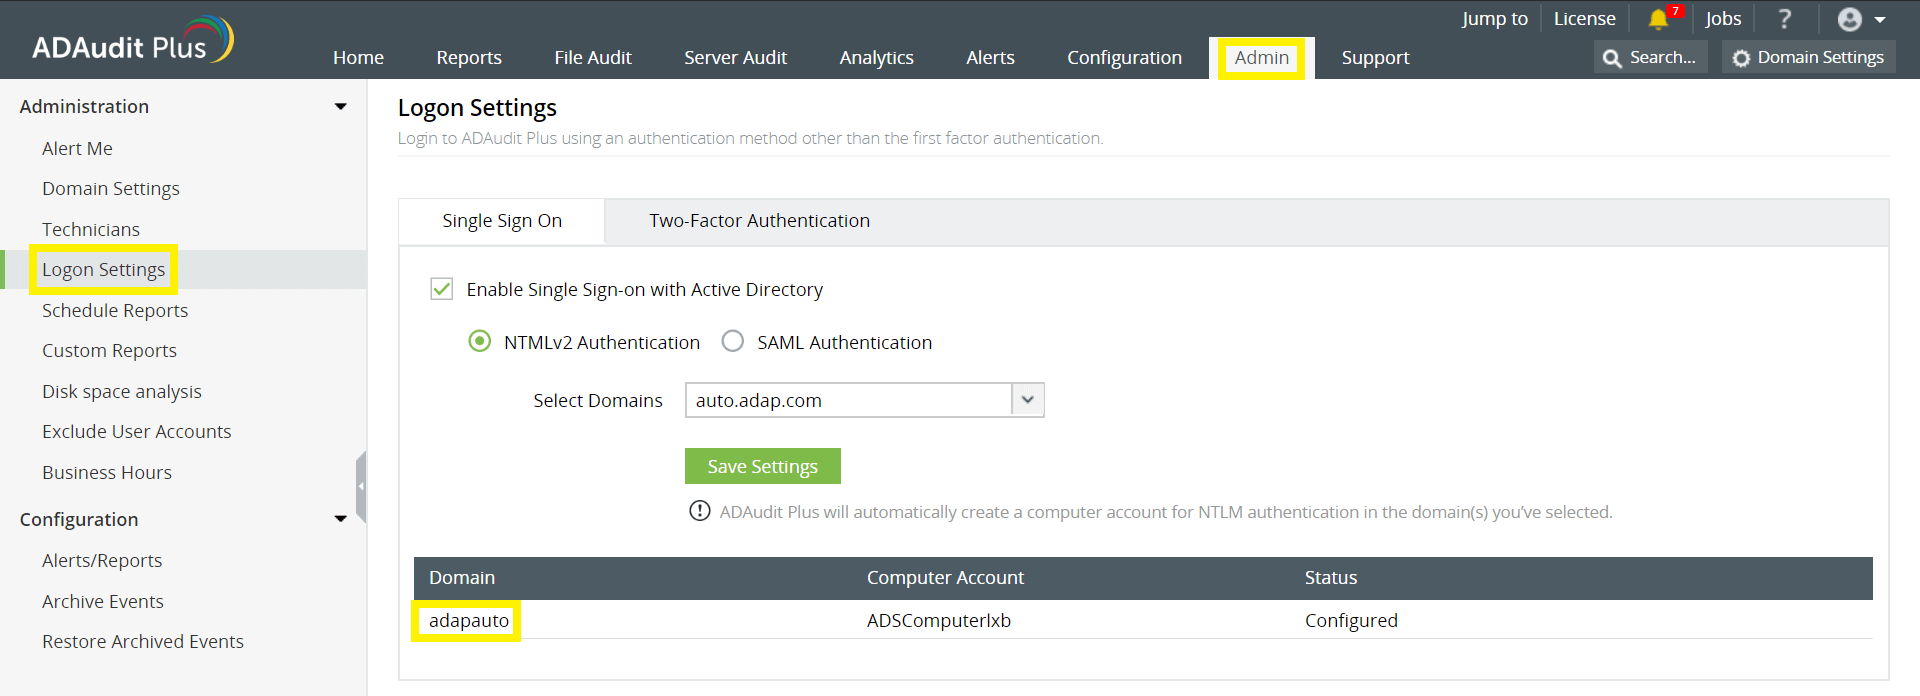Open the Select Domains dropdown
The width and height of the screenshot is (1920, 696).
(x=1027, y=400)
